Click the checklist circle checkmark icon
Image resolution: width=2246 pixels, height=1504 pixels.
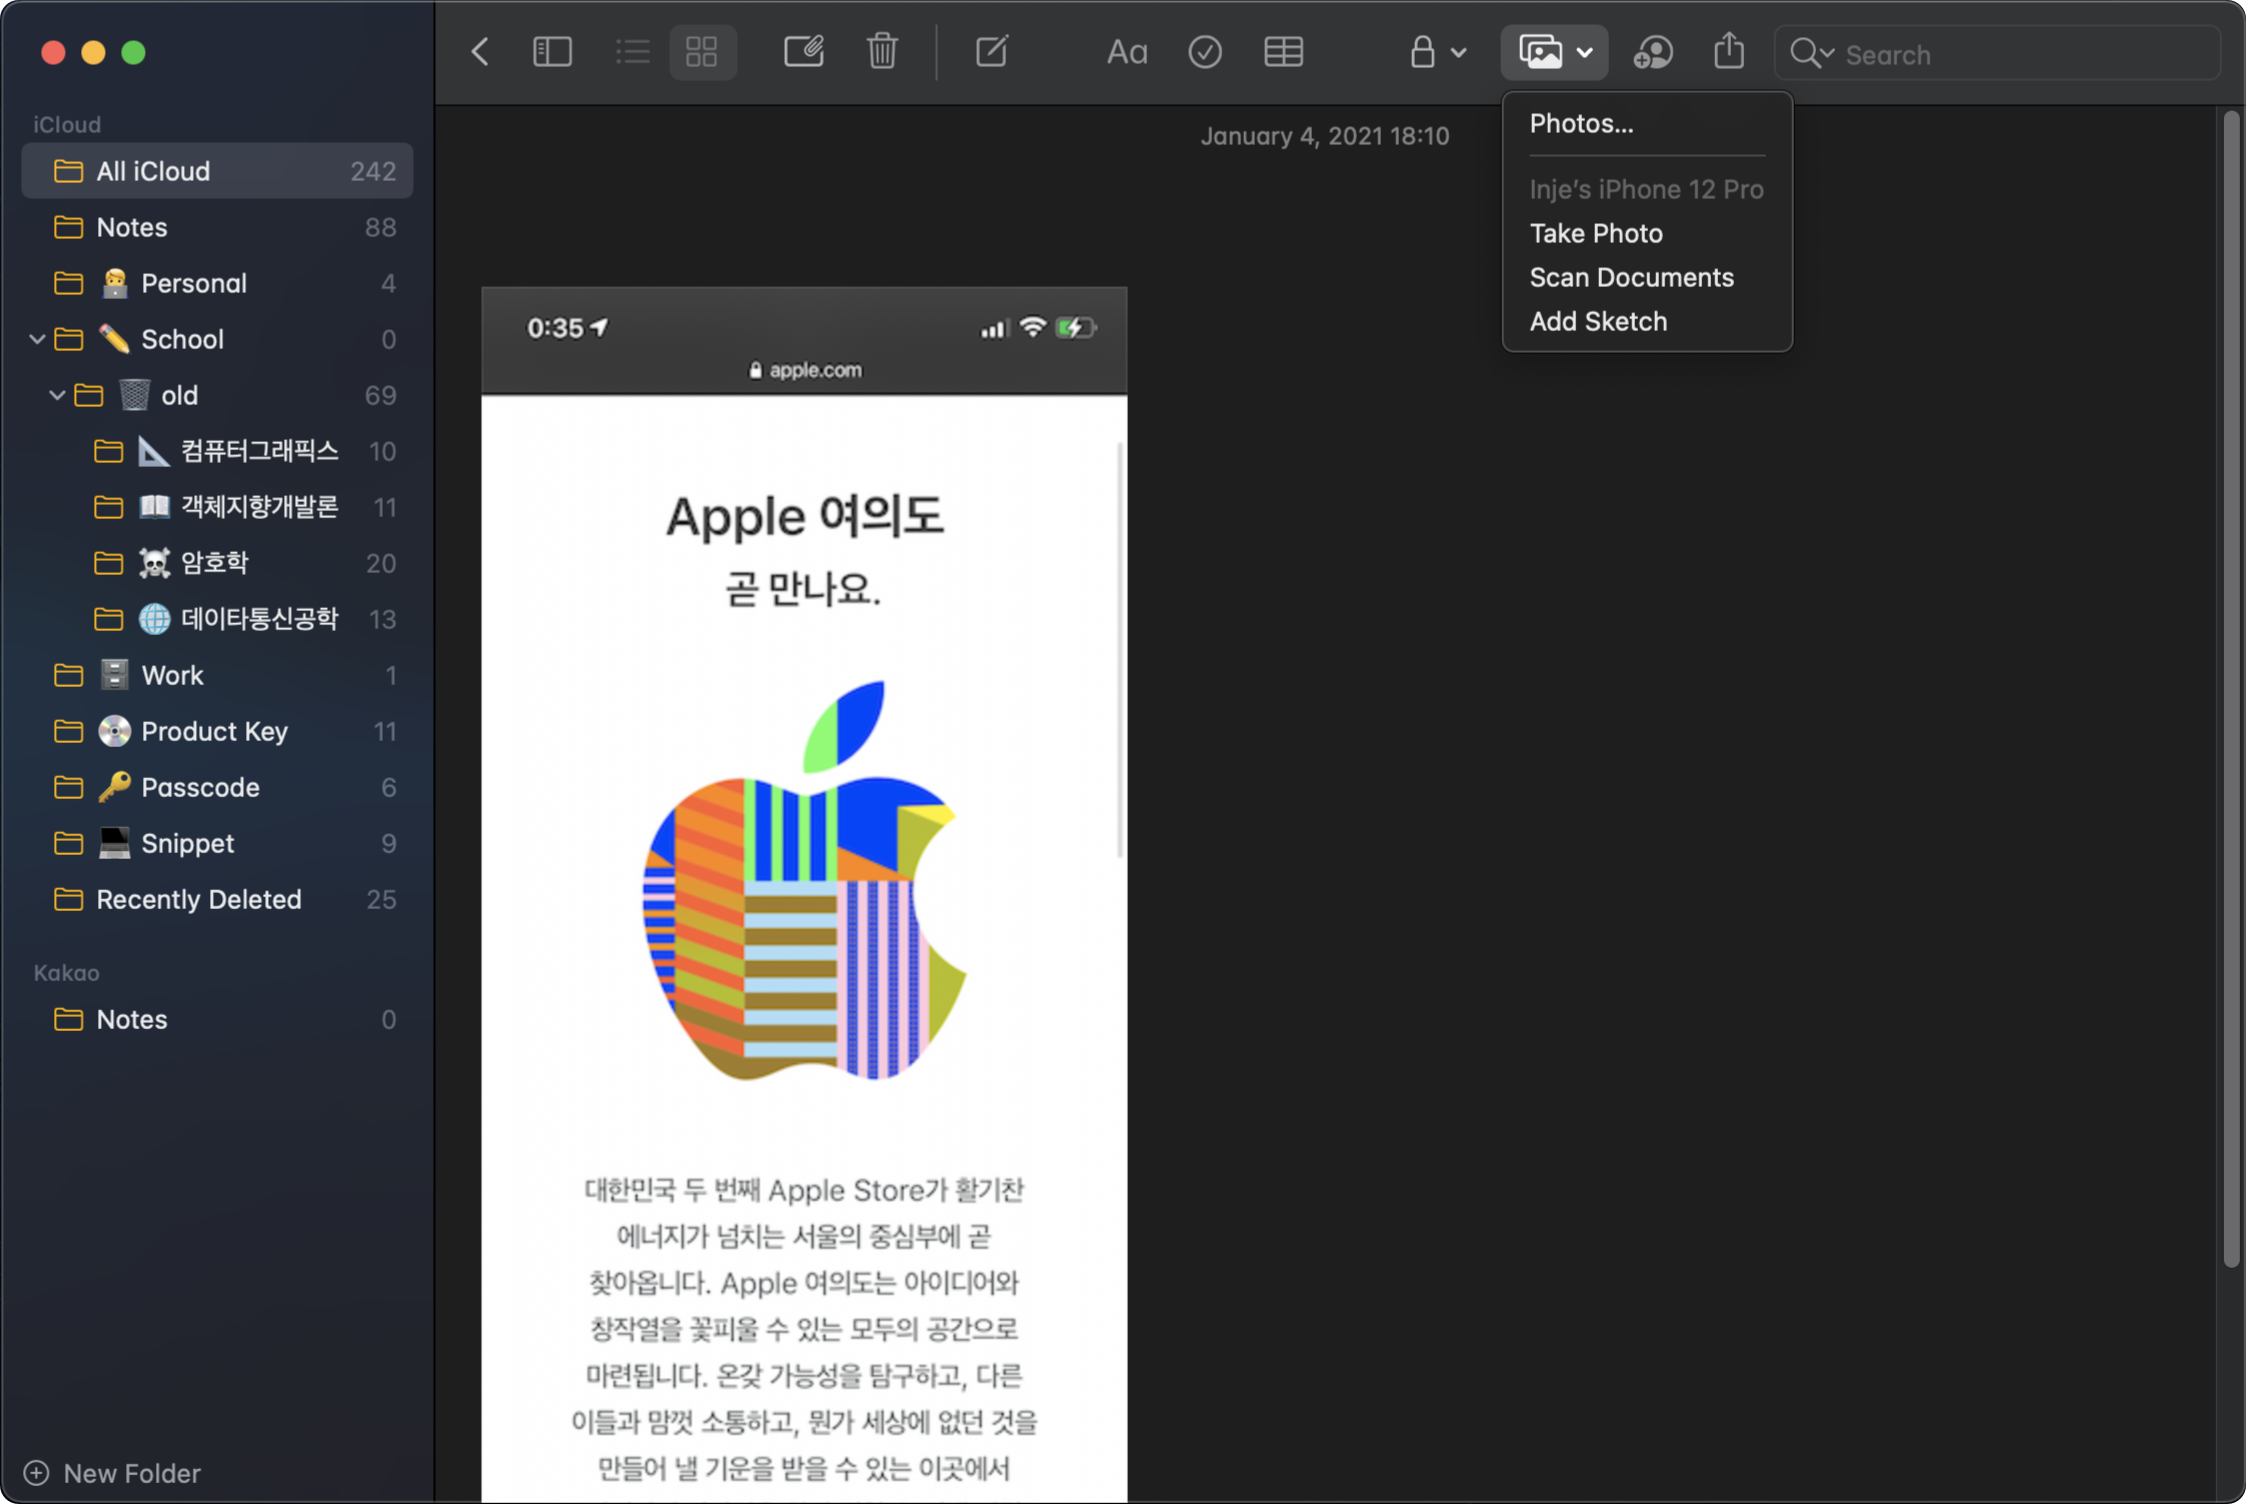pos(1204,52)
